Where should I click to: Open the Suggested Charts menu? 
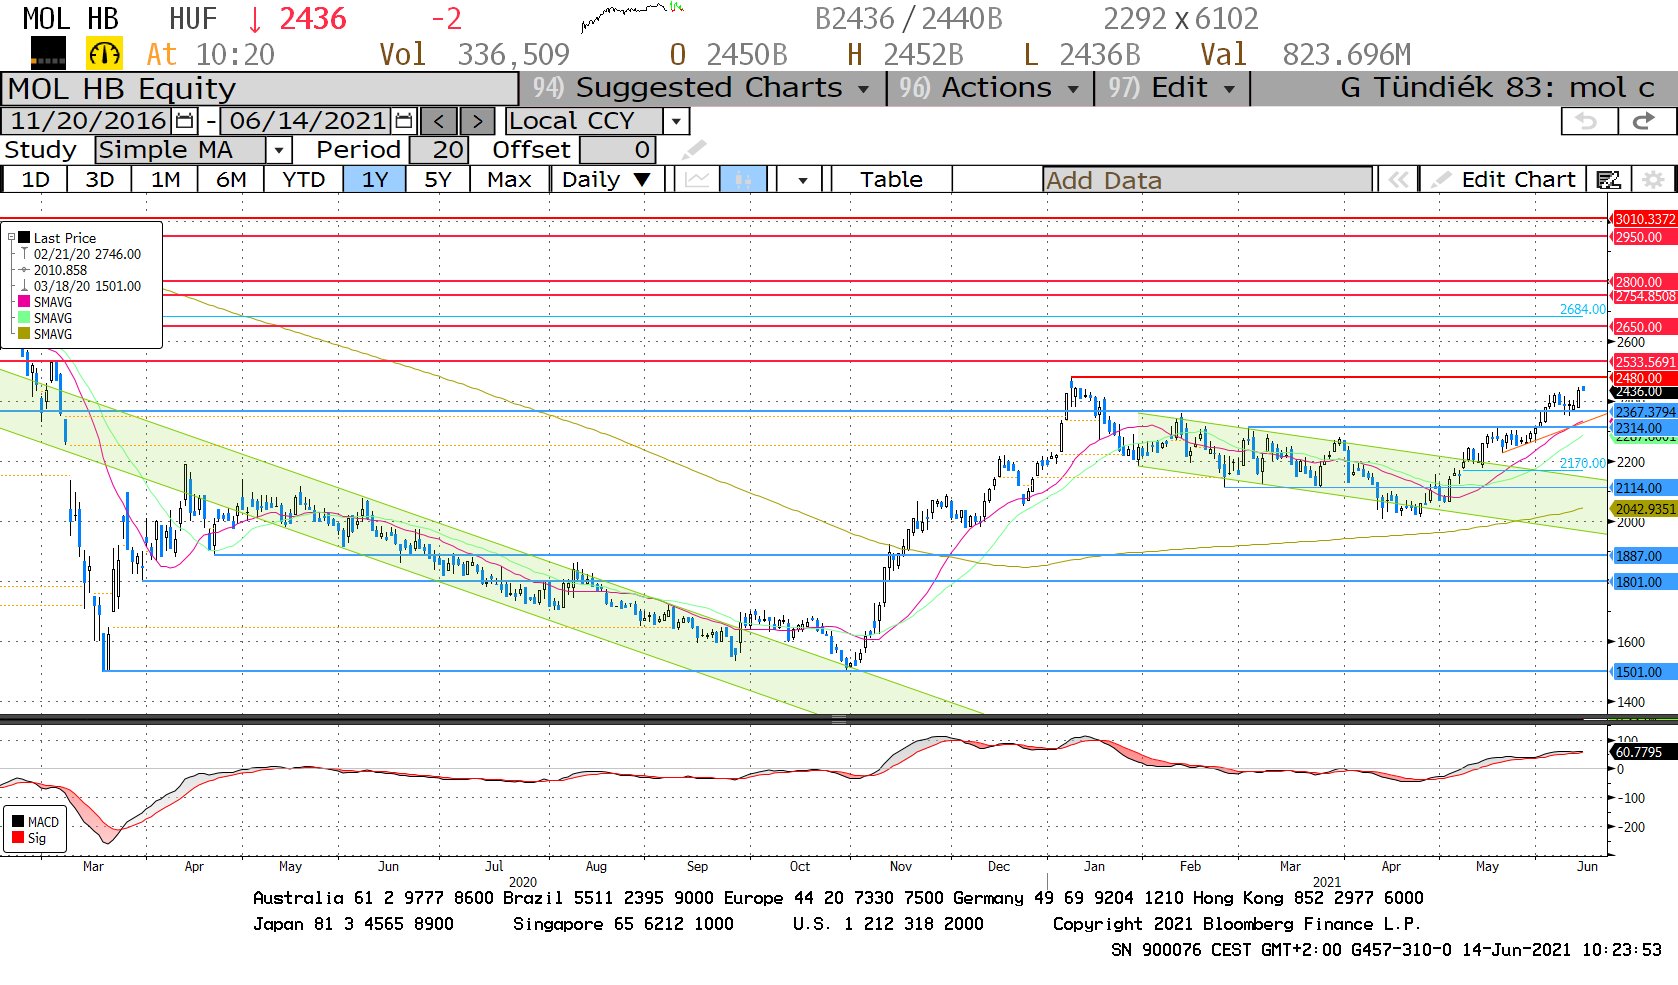[702, 88]
